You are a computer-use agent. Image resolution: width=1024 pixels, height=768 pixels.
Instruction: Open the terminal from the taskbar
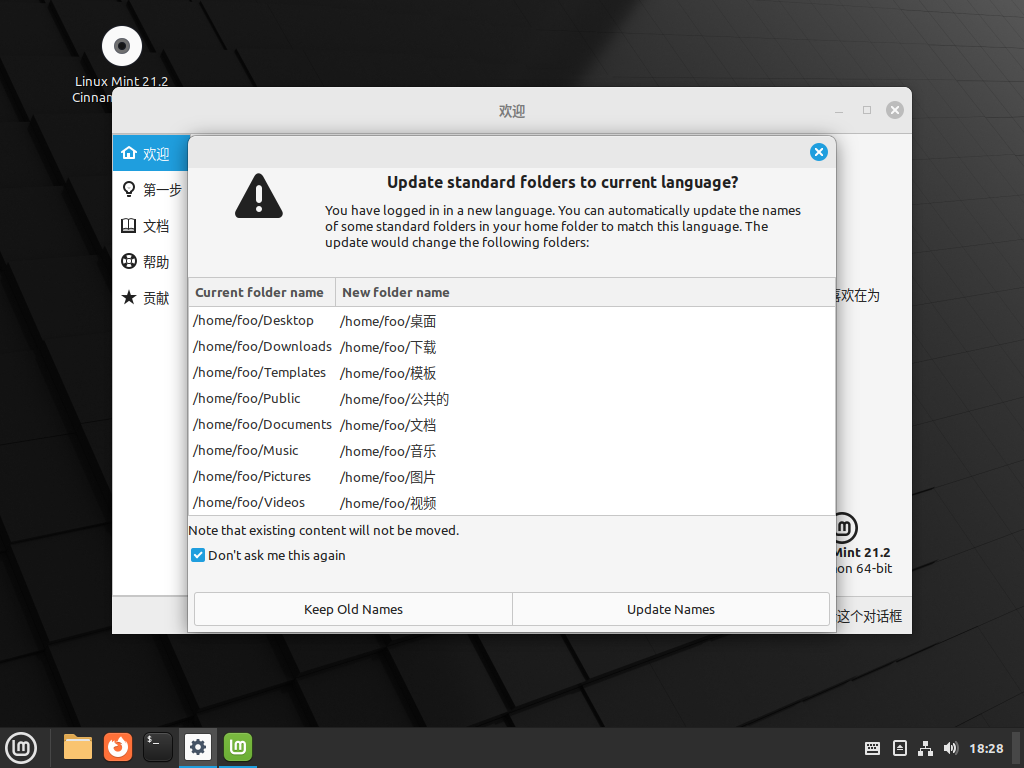(158, 747)
